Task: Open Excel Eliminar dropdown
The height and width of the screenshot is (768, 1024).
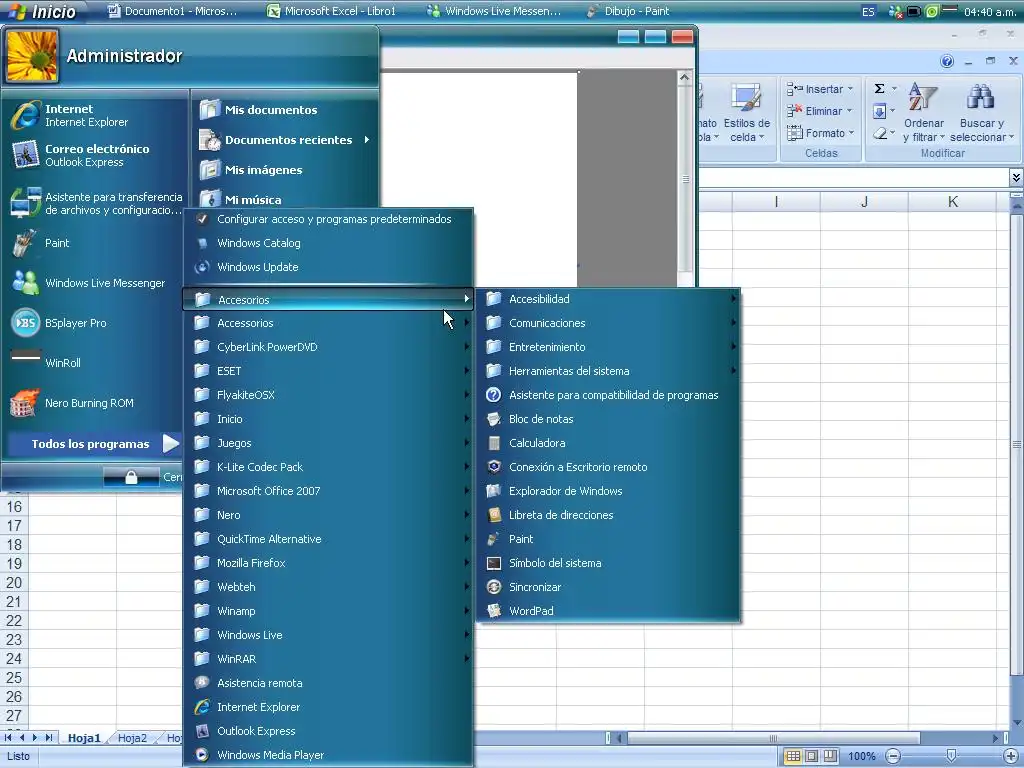Action: point(820,111)
